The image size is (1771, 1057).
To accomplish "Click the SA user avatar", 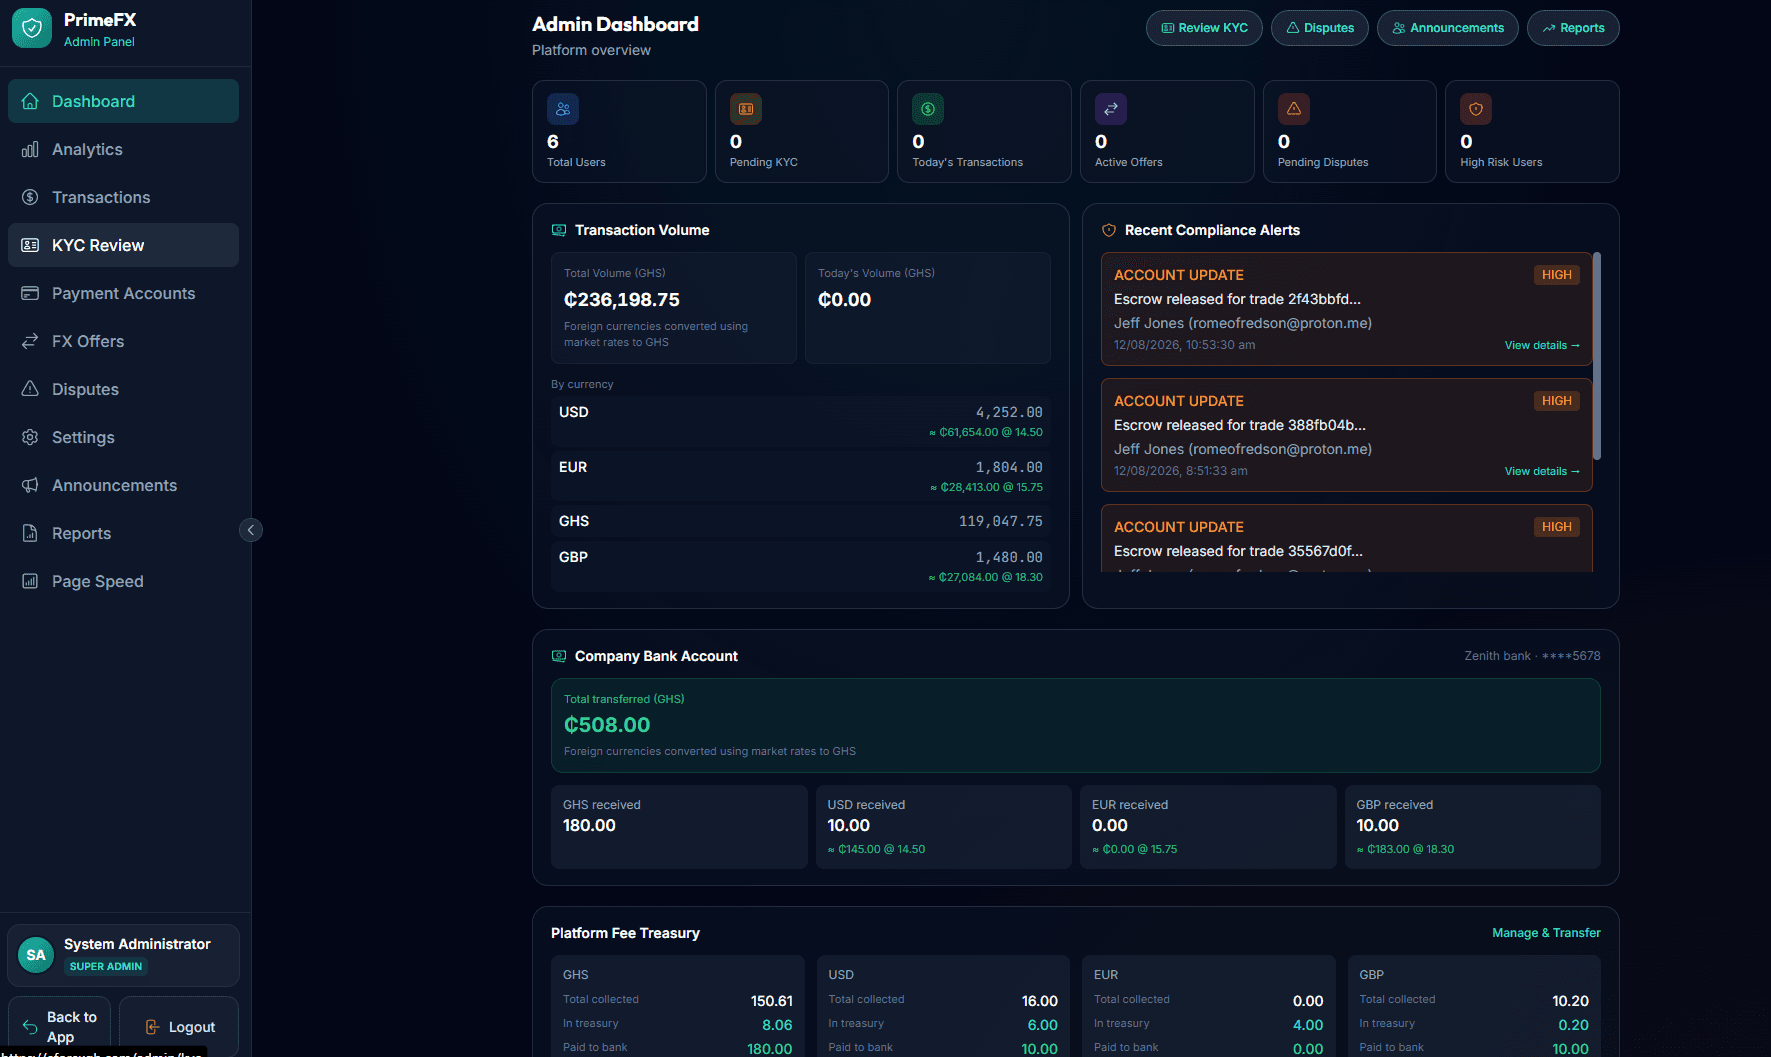I will point(36,955).
